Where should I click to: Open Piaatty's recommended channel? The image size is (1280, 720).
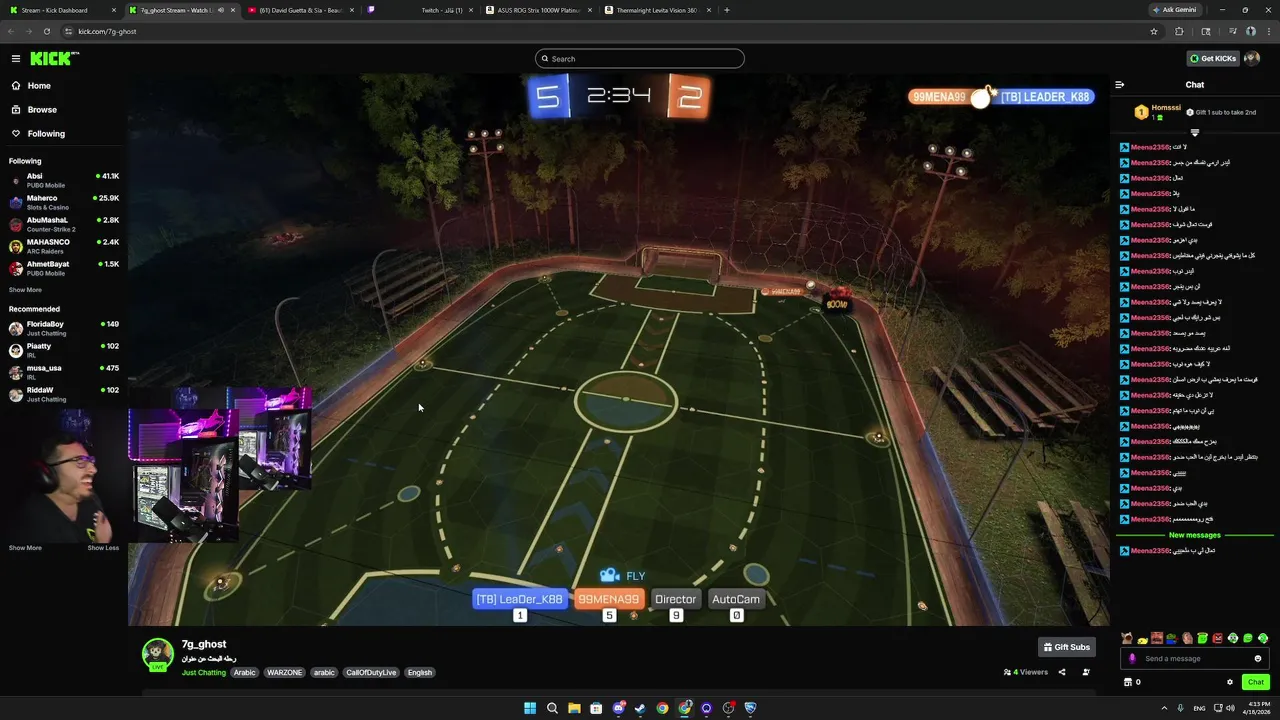coord(64,350)
